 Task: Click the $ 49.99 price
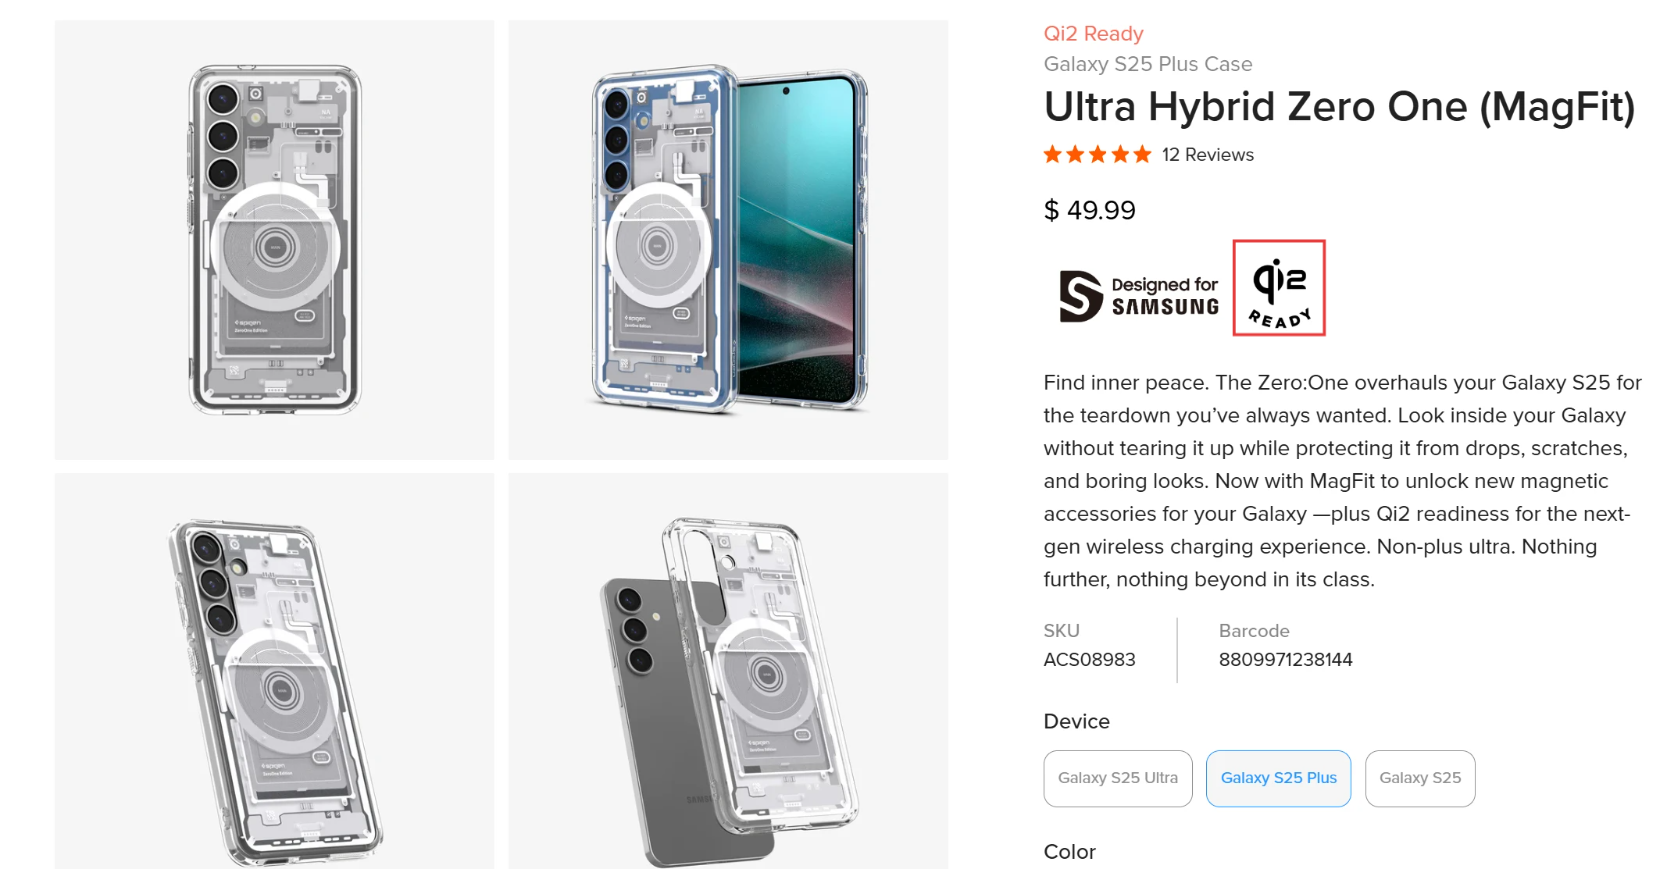pyautogui.click(x=1089, y=210)
